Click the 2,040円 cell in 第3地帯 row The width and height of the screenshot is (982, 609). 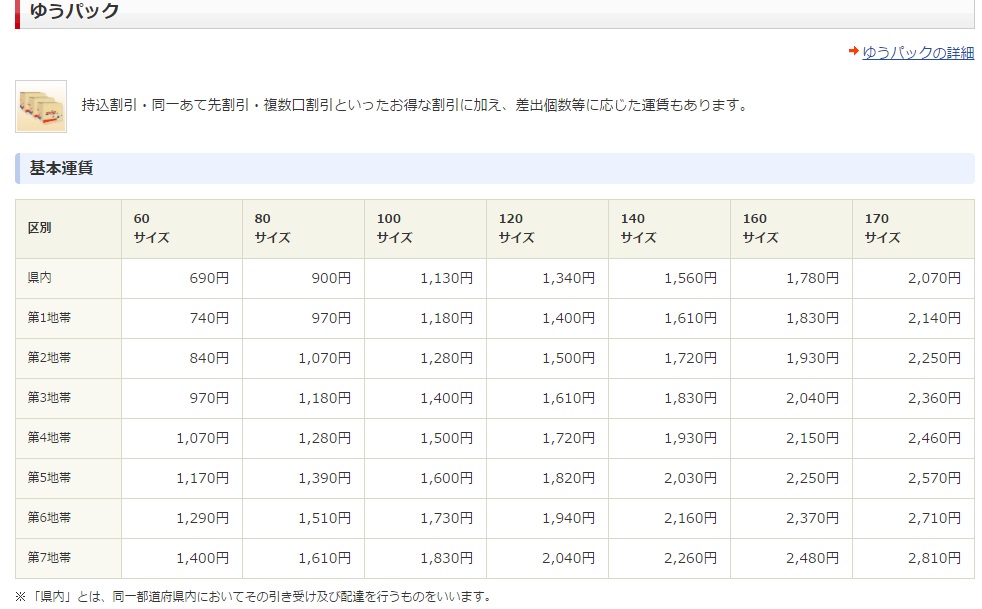coord(792,398)
